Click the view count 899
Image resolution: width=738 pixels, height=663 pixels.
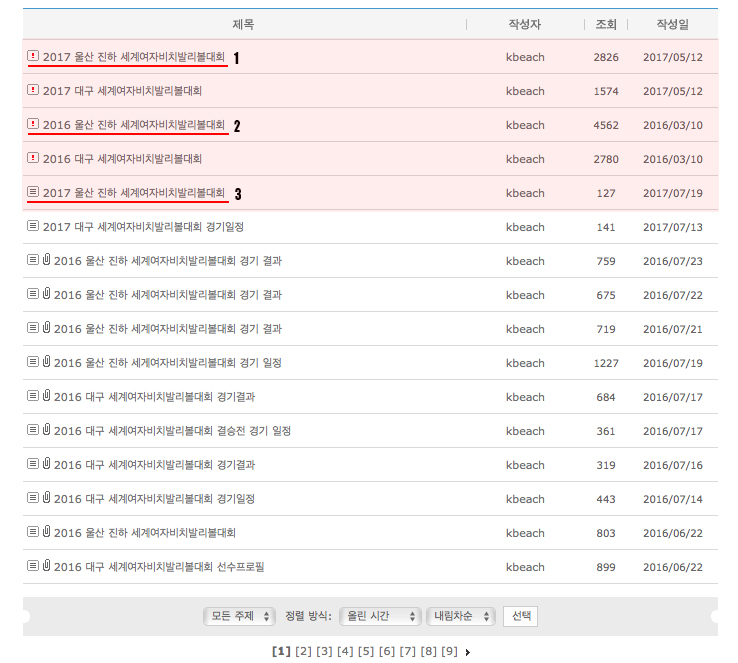click(606, 567)
